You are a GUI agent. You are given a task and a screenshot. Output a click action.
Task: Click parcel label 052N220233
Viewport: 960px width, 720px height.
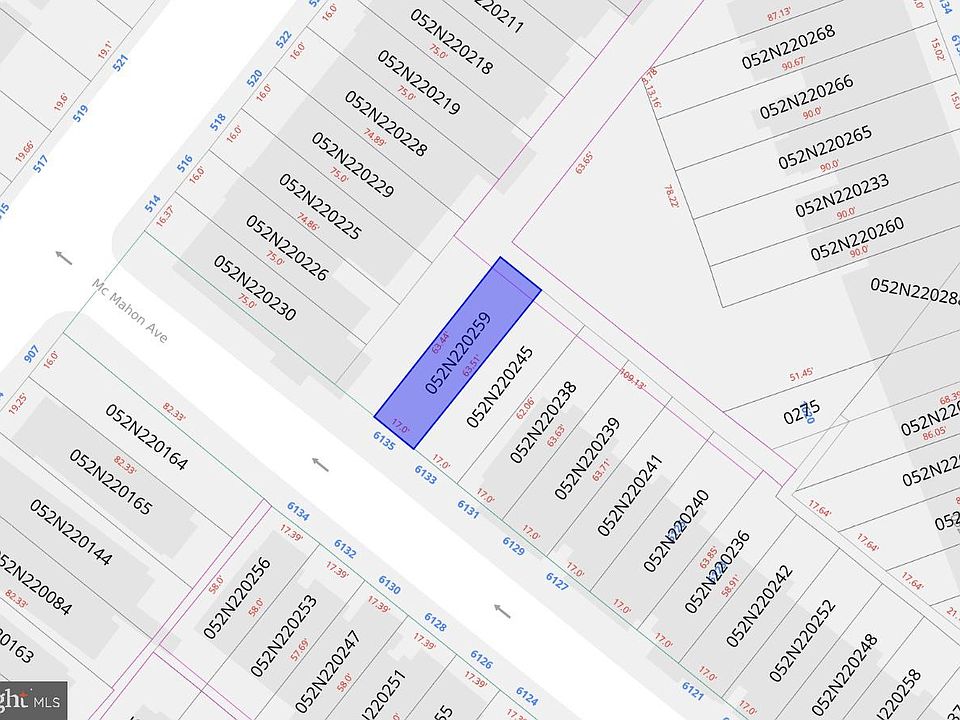(x=842, y=196)
